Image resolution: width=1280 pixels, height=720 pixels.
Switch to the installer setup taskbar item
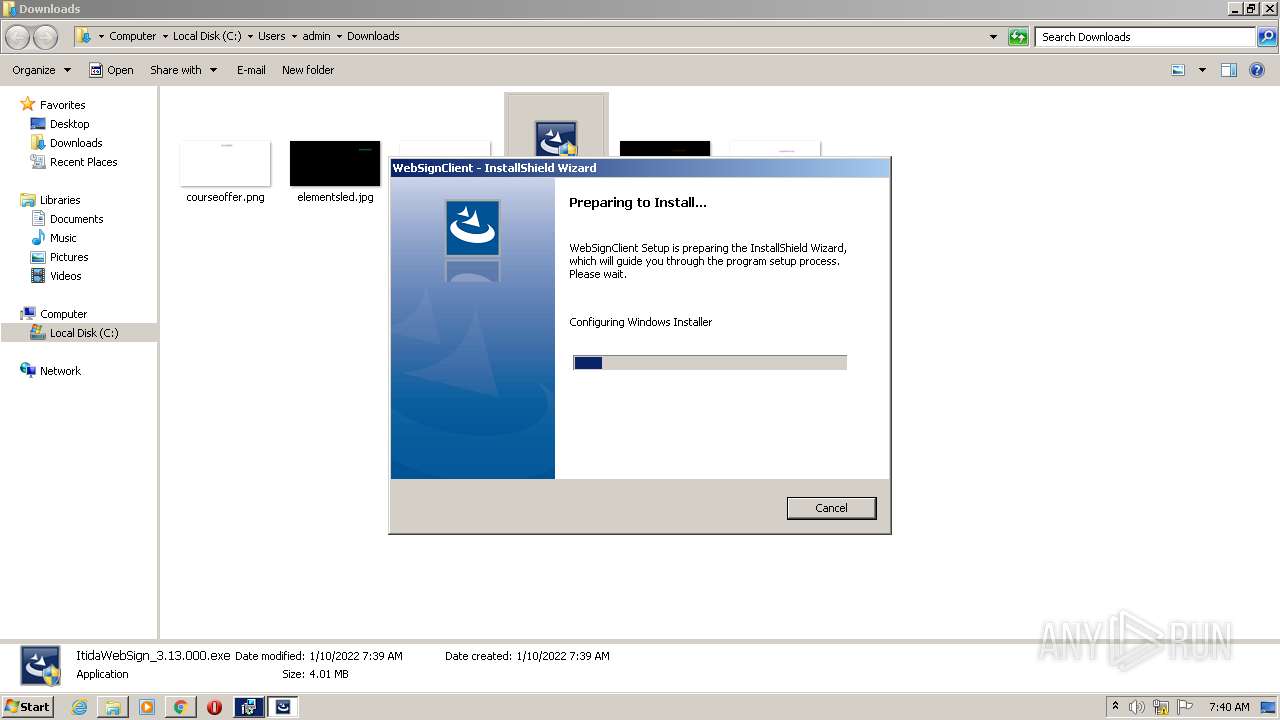(x=248, y=707)
